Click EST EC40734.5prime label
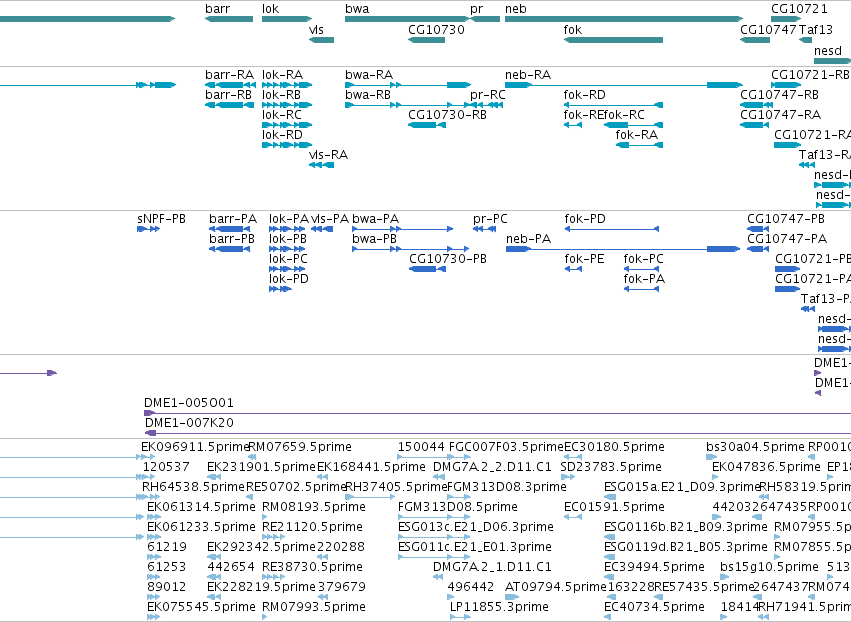 [655, 607]
